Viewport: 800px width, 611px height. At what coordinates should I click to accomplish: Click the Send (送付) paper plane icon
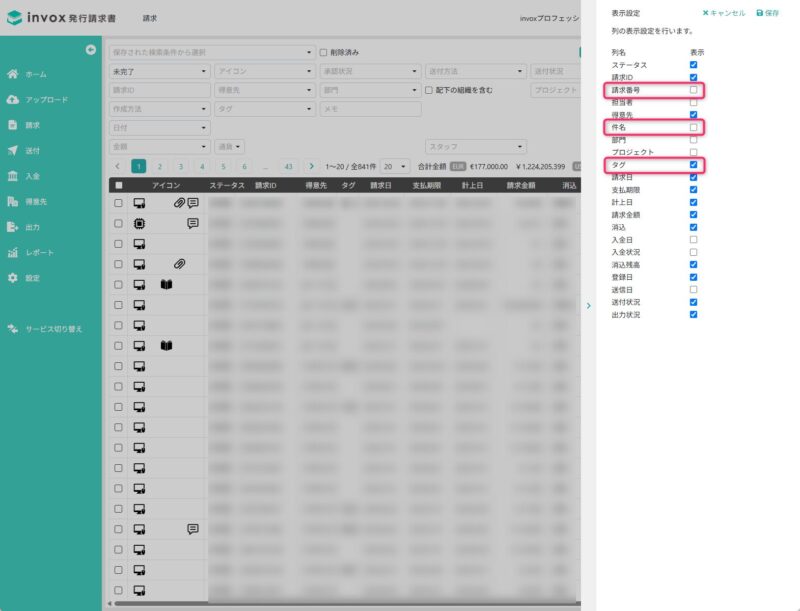13,151
